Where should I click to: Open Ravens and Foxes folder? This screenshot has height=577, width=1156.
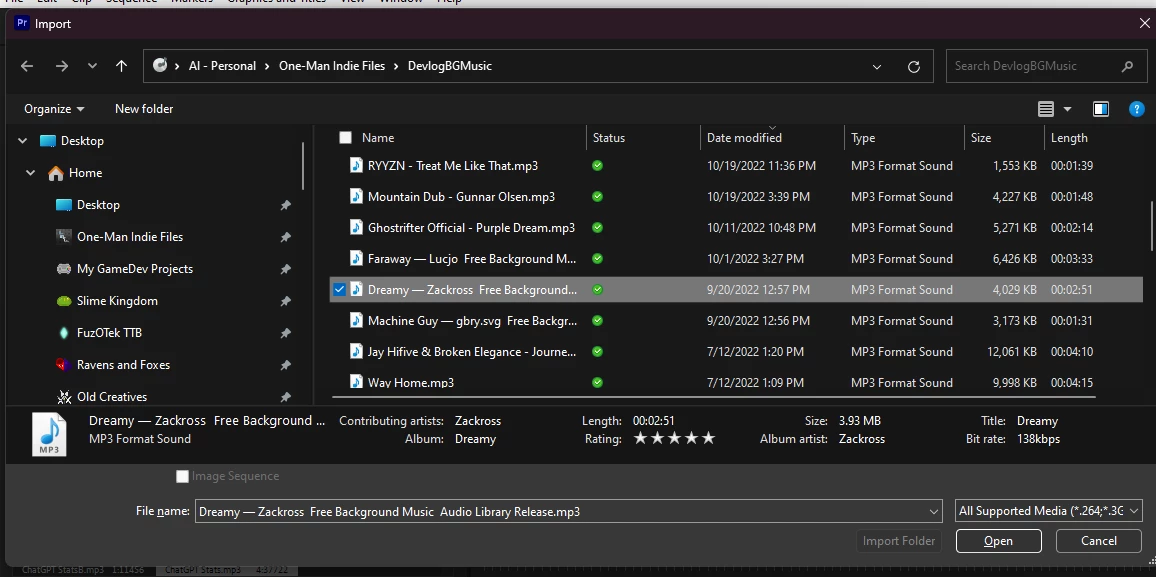coord(123,365)
